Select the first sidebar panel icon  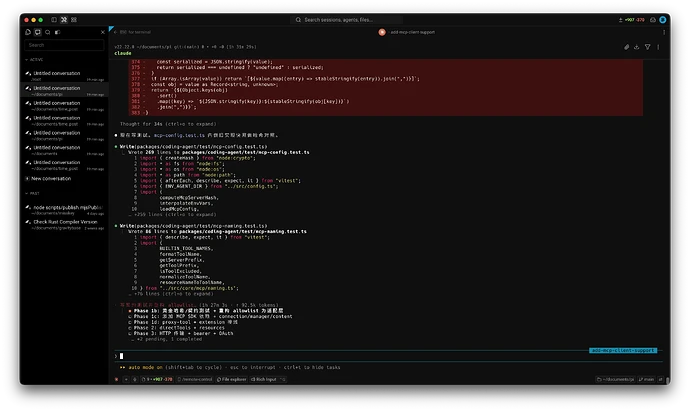point(28,32)
